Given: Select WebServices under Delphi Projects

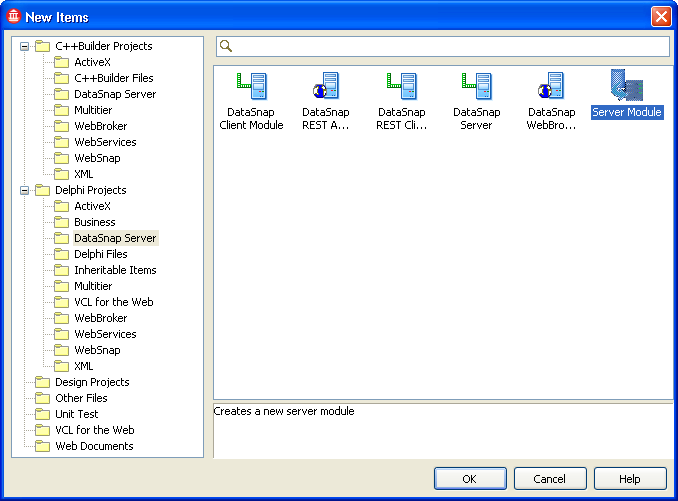Looking at the screenshot, I should [105, 334].
